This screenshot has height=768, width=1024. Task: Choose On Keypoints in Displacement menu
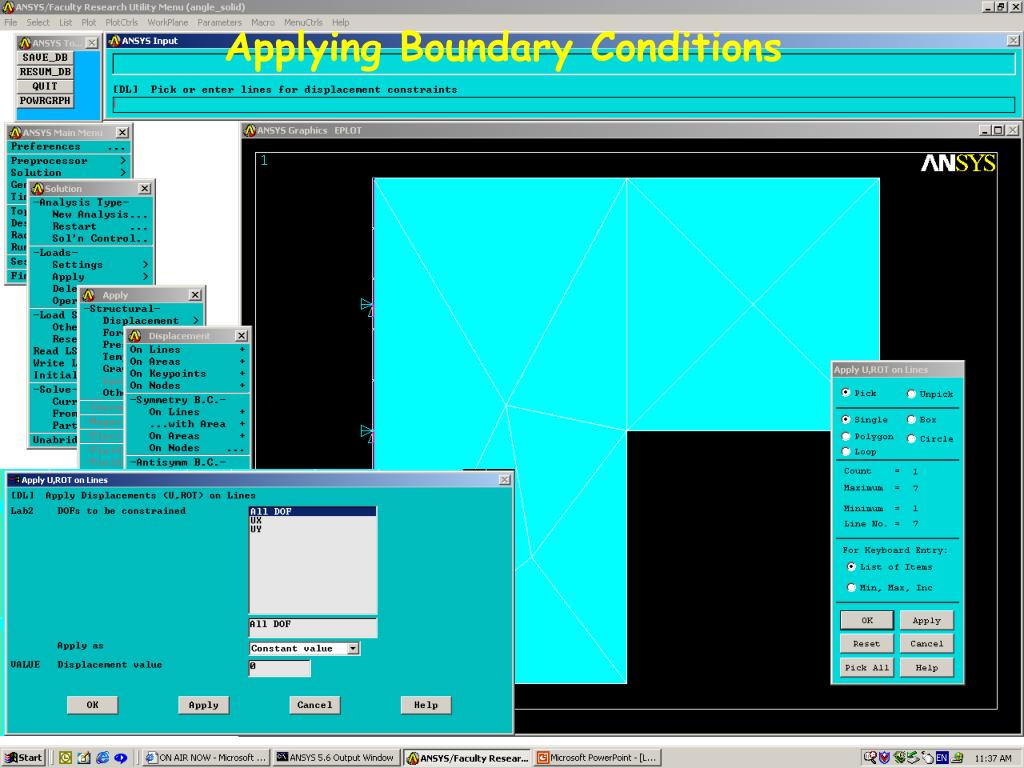[x=187, y=374]
